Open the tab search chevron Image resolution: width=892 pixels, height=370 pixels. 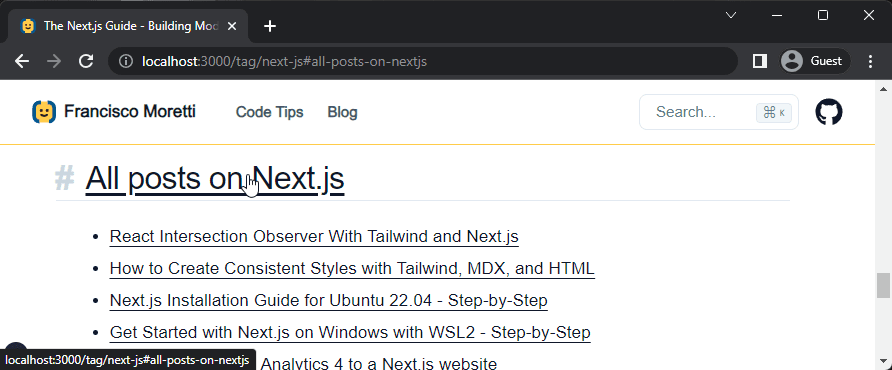pyautogui.click(x=732, y=15)
